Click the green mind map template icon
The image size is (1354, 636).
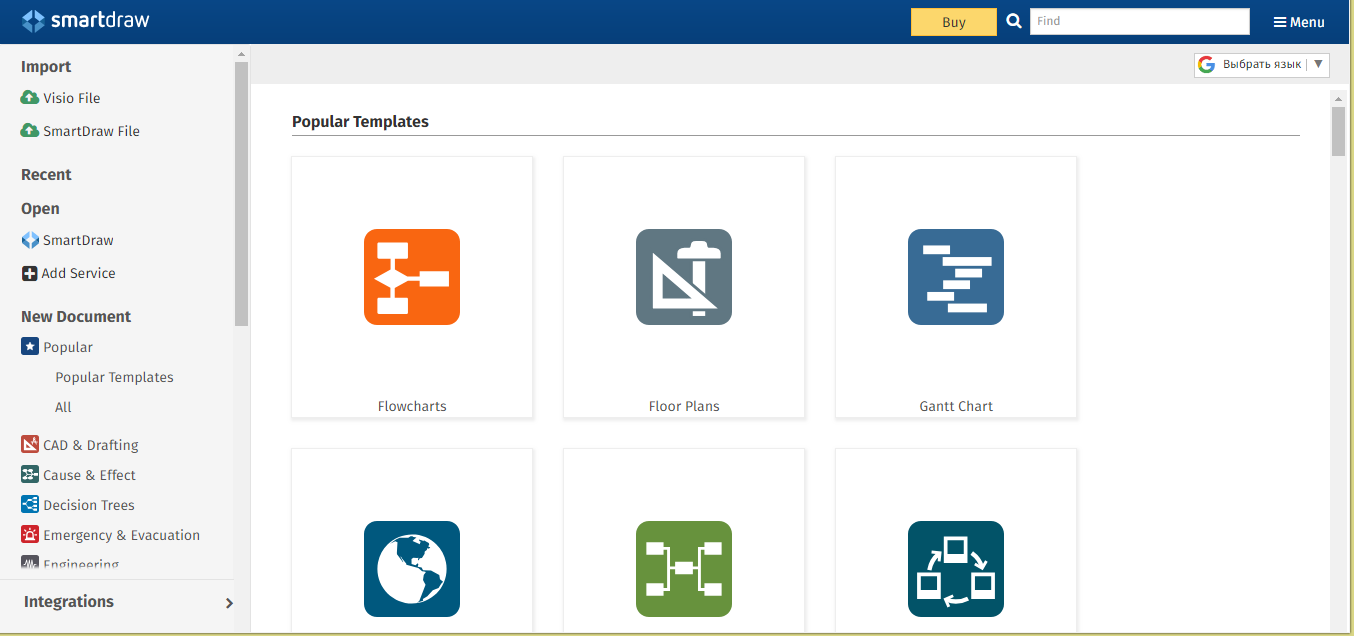684,569
